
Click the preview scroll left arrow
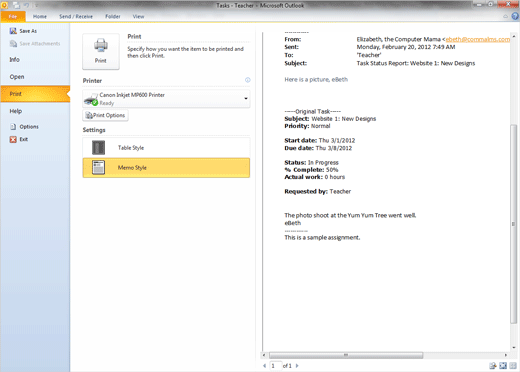coord(264,355)
